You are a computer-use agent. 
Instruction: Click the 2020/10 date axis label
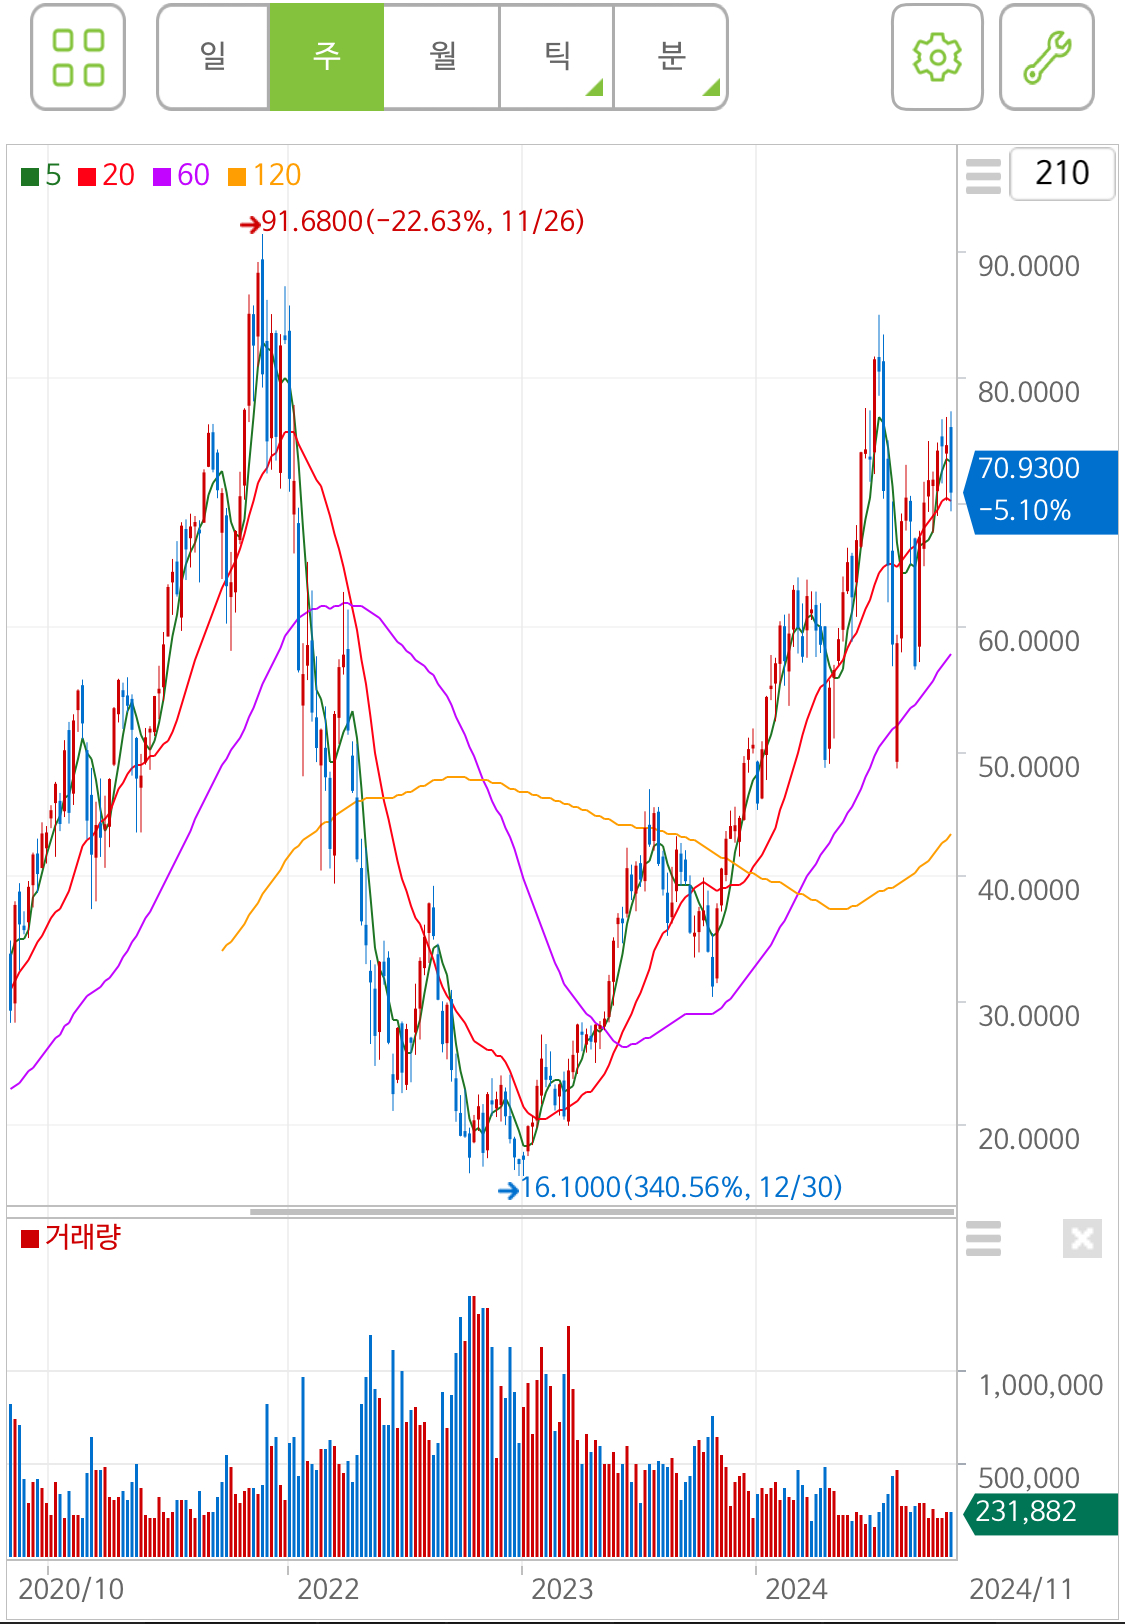[71, 1589]
